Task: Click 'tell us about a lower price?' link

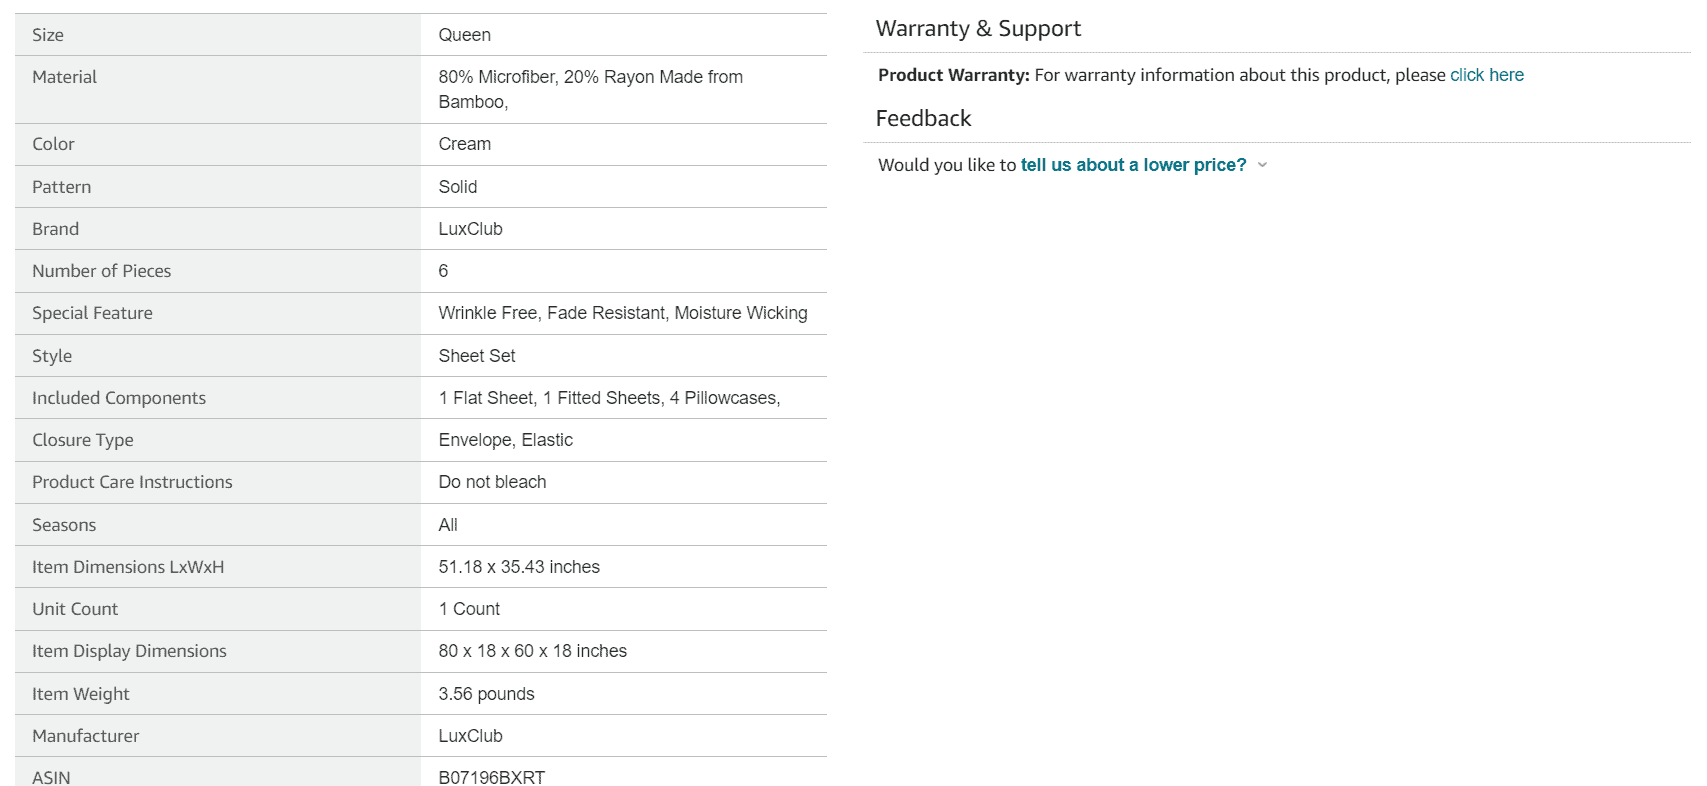Action: point(1133,165)
